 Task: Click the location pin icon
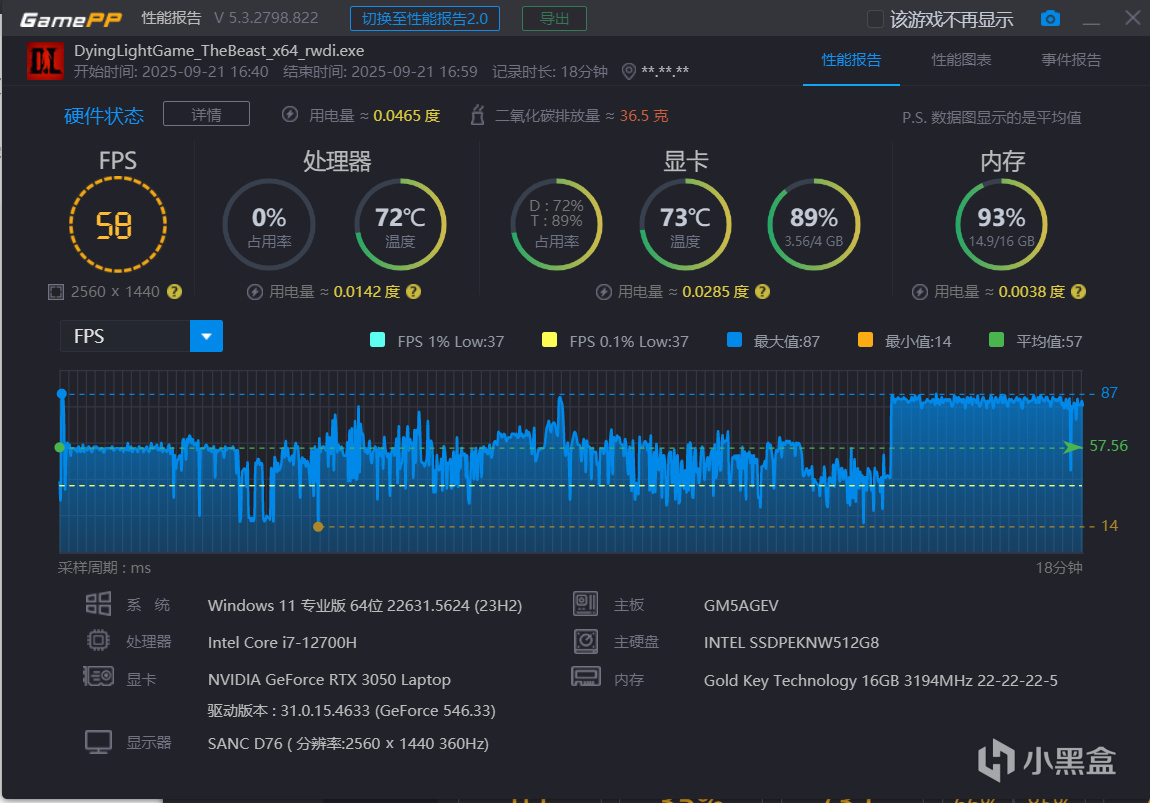629,71
